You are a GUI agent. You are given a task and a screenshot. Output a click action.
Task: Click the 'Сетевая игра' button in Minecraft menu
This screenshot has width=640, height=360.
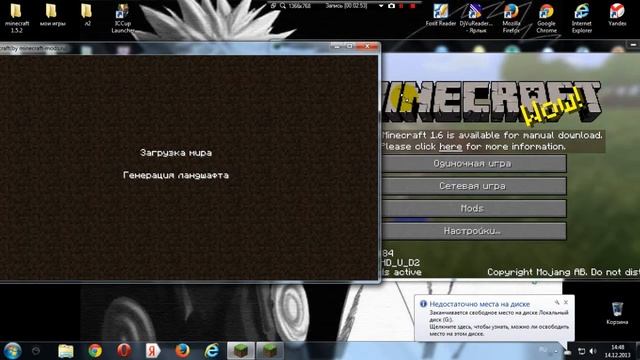click(x=473, y=186)
